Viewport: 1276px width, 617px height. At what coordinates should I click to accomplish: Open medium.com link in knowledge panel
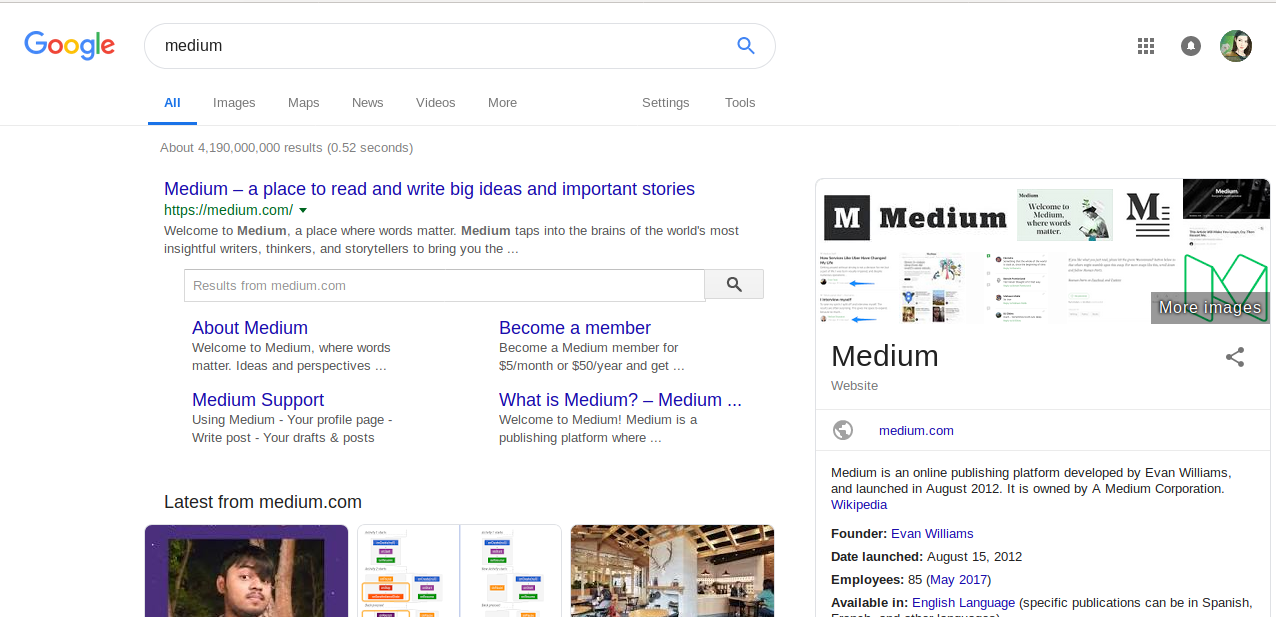tap(916, 431)
